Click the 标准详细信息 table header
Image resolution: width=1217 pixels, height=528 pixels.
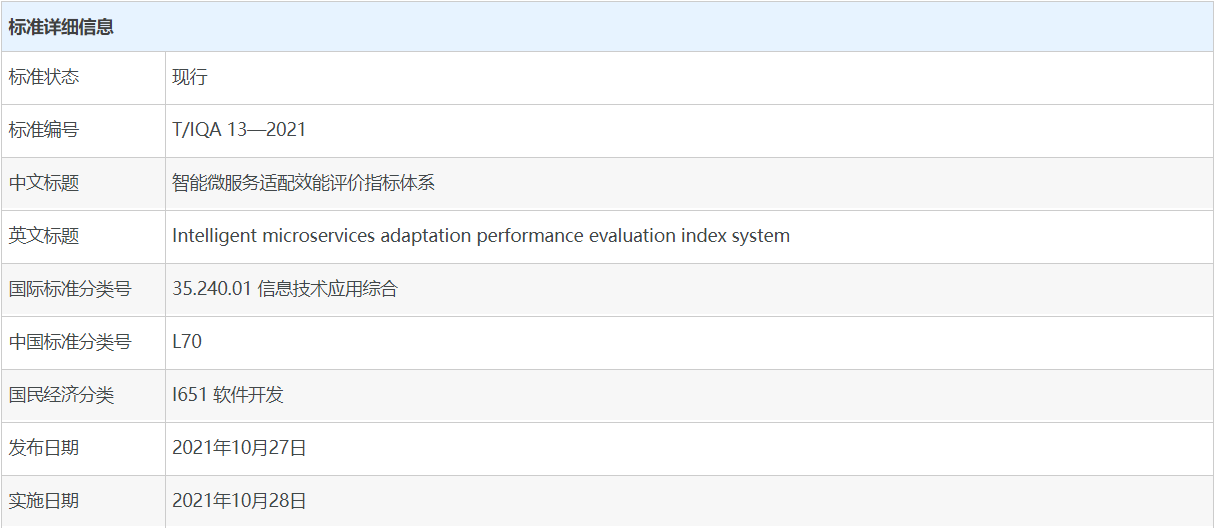pyautogui.click(x=61, y=27)
